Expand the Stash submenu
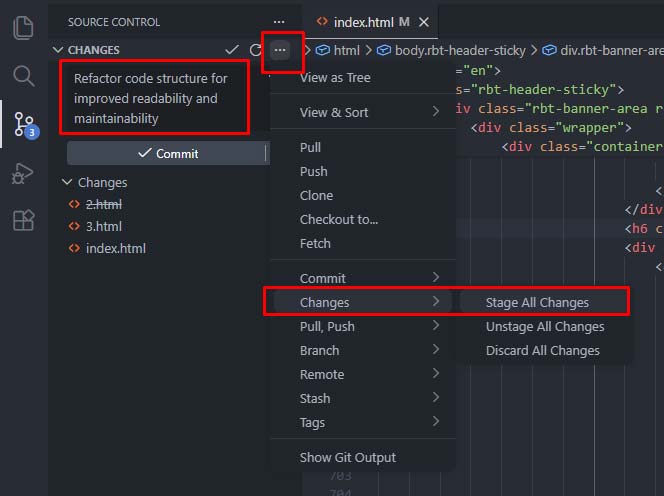Screen dimensions: 664x496 tap(363, 399)
